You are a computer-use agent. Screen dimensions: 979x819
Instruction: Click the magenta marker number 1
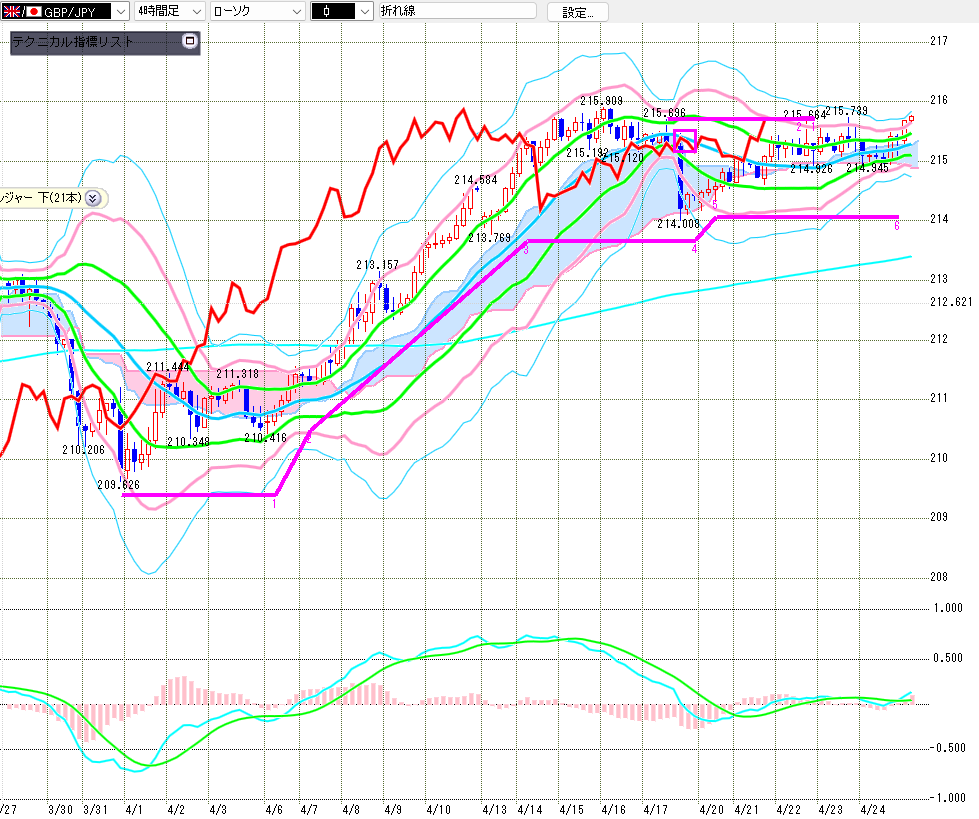[274, 503]
